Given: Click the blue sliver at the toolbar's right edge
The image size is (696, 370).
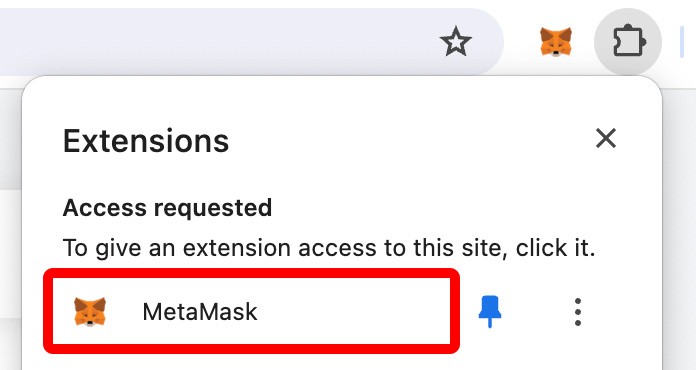Looking at the screenshot, I should tap(681, 42).
